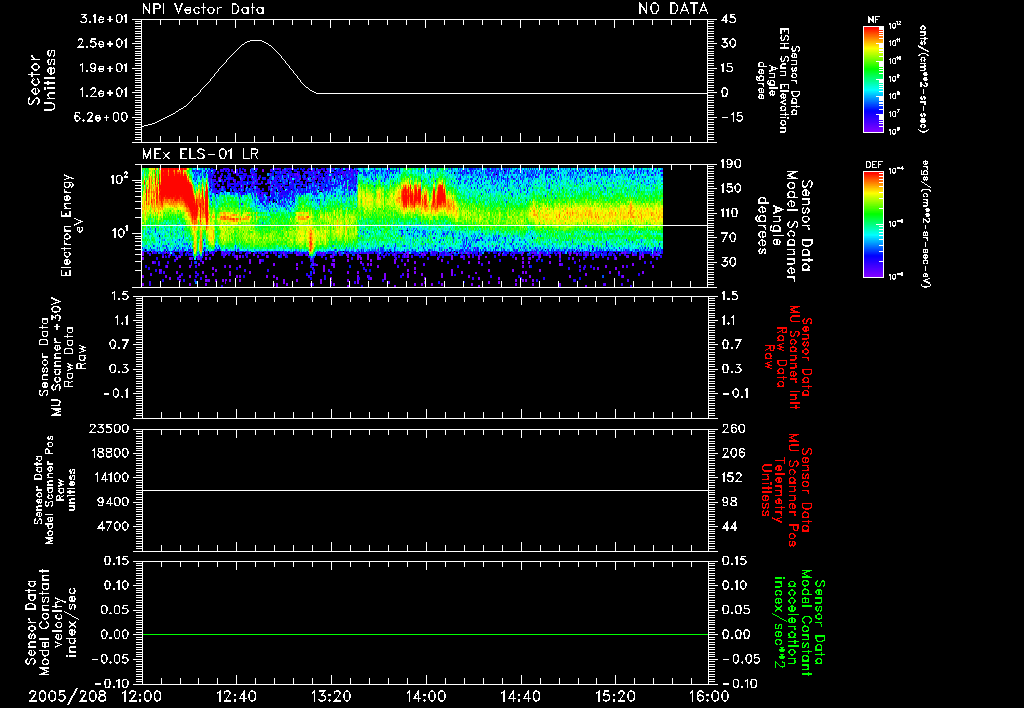1024x708 pixels.
Task: Click the 45 degree Sun Elevation tick
Action: point(729,19)
